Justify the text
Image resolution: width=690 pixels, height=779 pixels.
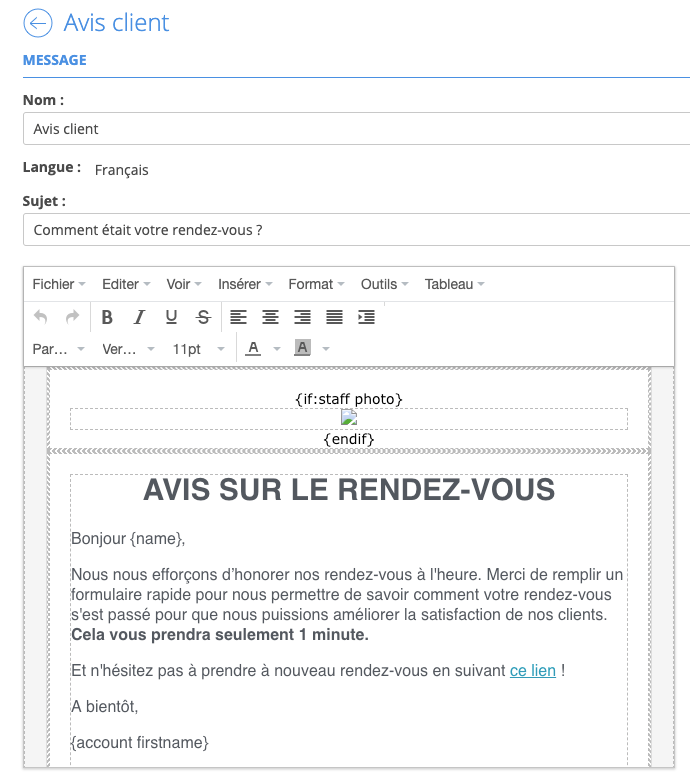334,317
